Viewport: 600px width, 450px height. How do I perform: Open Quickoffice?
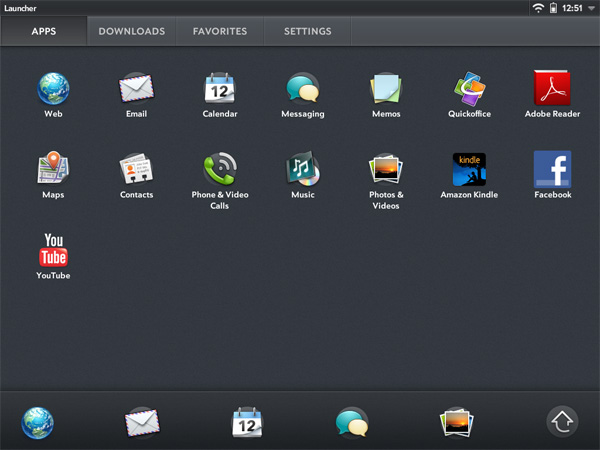point(469,89)
